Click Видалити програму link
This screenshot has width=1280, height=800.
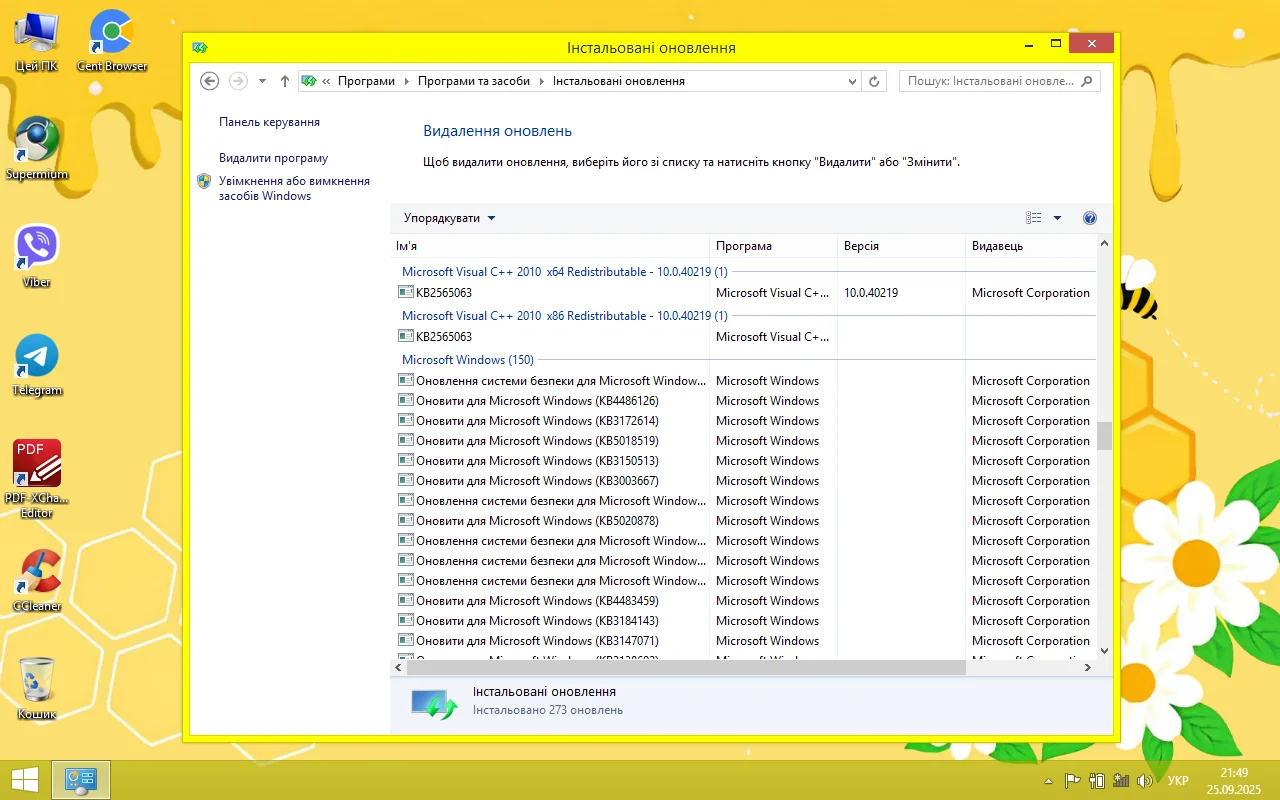click(x=273, y=158)
